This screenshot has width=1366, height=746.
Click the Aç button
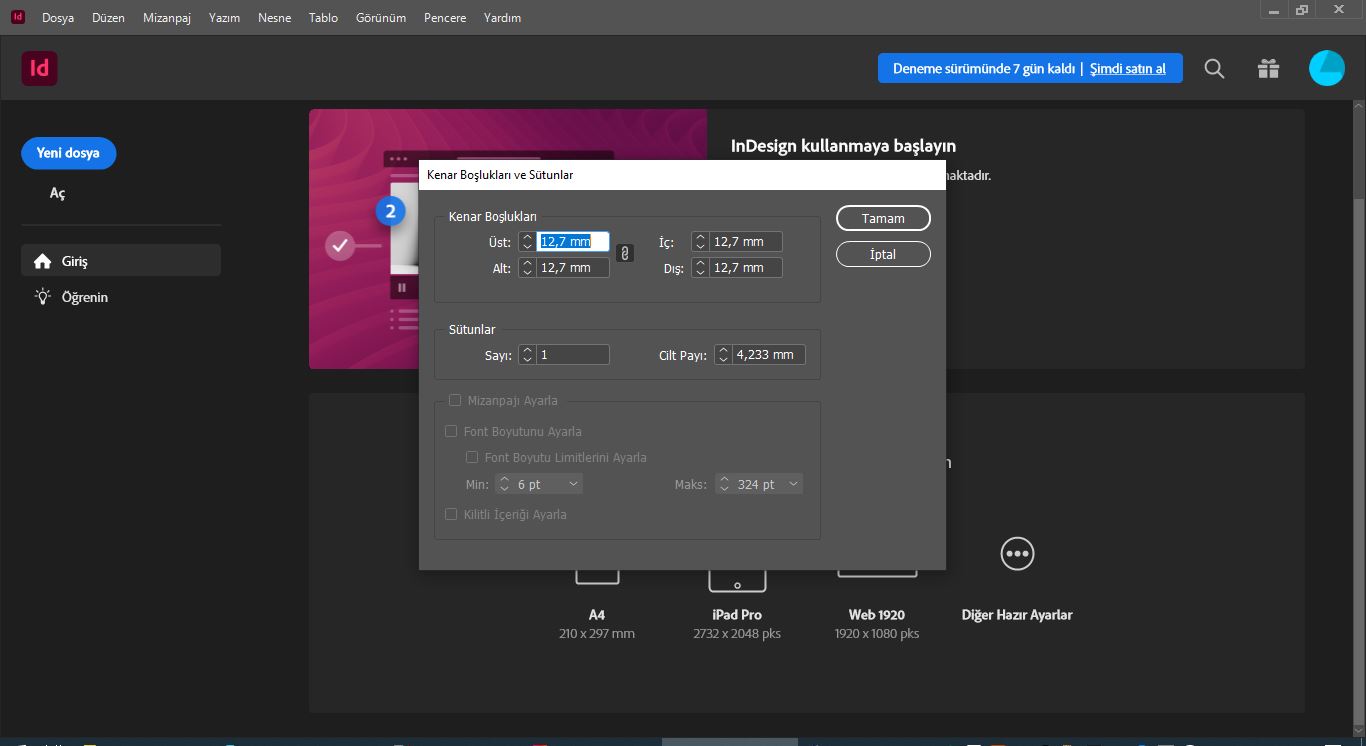[58, 193]
